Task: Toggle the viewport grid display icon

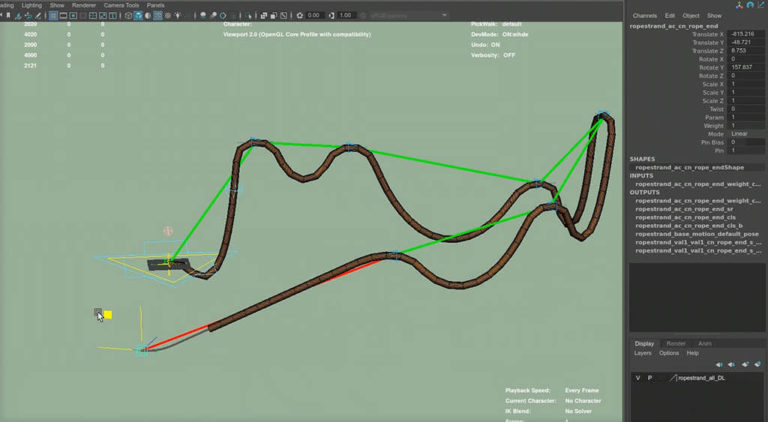Action: [x=53, y=16]
